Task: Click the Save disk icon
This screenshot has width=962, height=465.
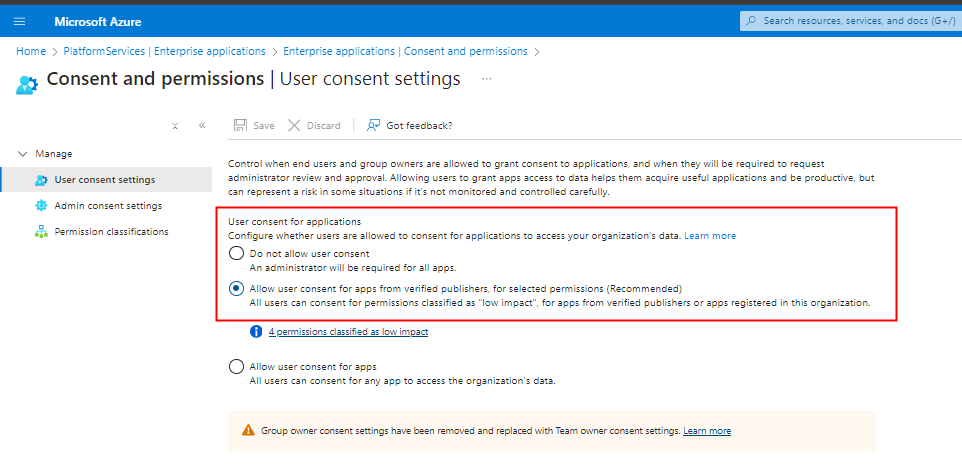Action: click(240, 125)
